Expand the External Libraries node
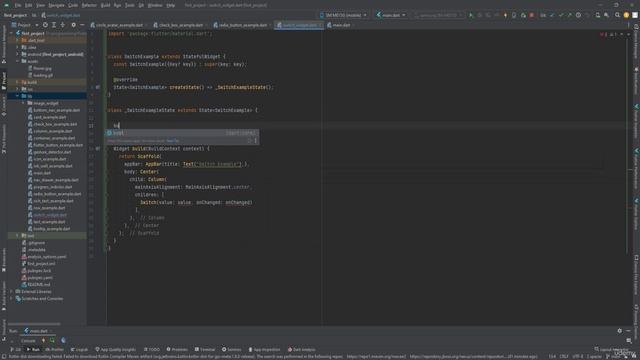This screenshot has width=640, height=360. (x=12, y=291)
